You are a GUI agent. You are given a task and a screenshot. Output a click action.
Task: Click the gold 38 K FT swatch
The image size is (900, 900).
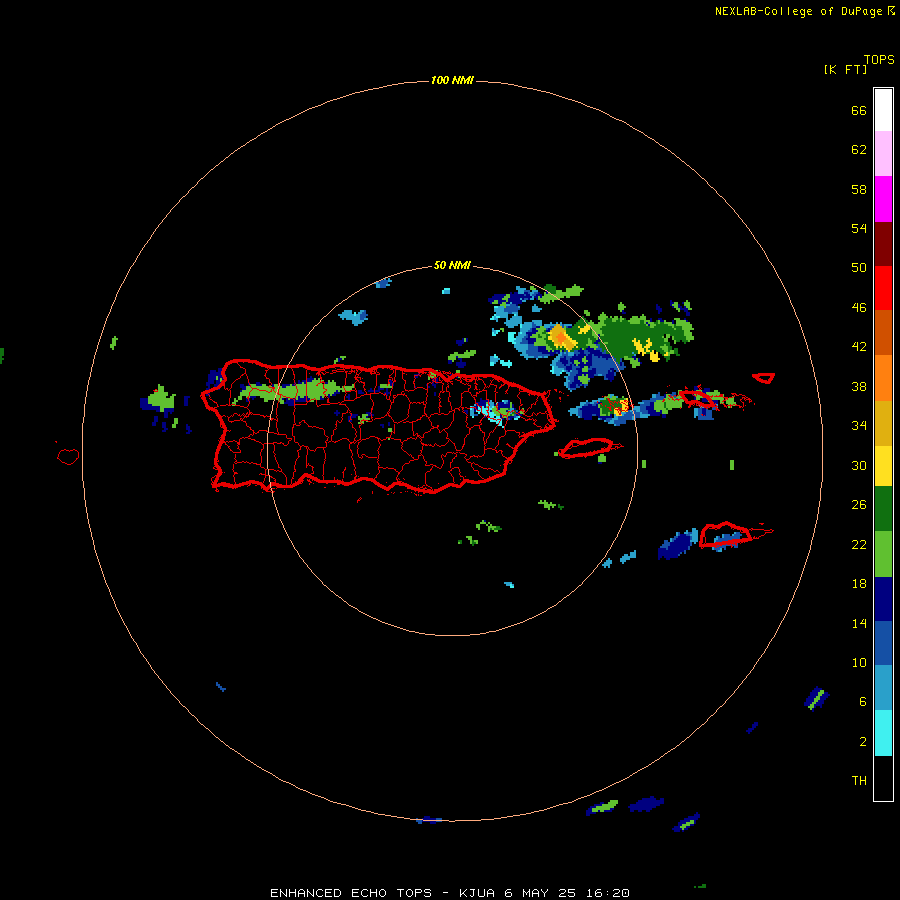point(883,423)
